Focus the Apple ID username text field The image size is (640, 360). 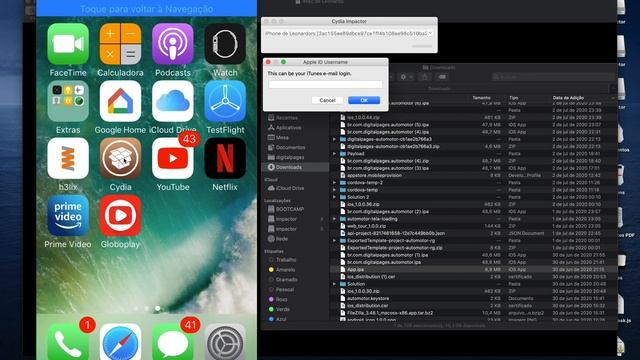click(x=325, y=84)
